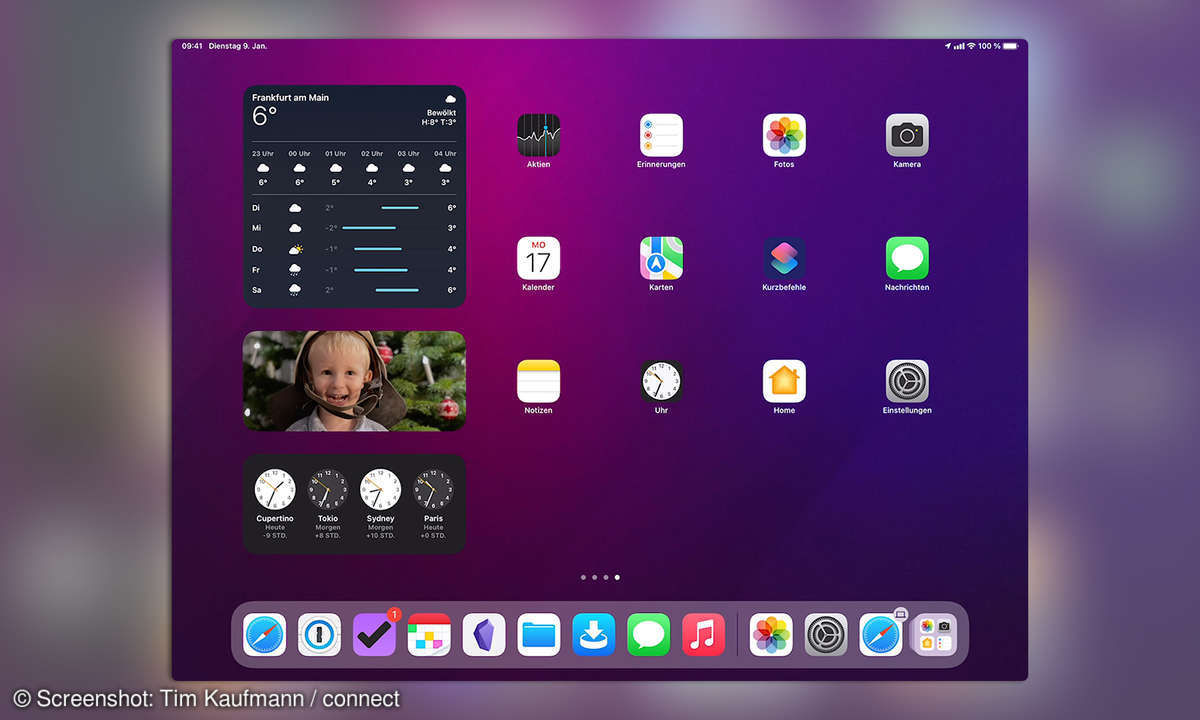The height and width of the screenshot is (720, 1200).
Task: Launch 1Password from the dock
Action: coord(319,635)
